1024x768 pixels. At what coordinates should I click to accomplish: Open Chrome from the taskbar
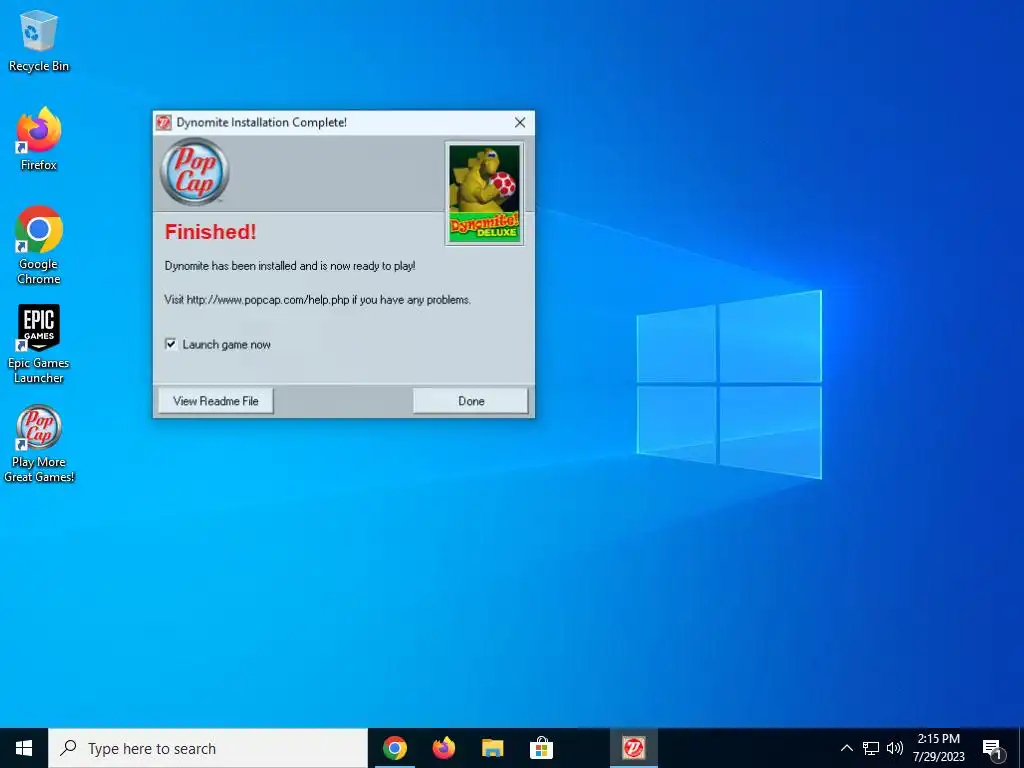tap(394, 748)
